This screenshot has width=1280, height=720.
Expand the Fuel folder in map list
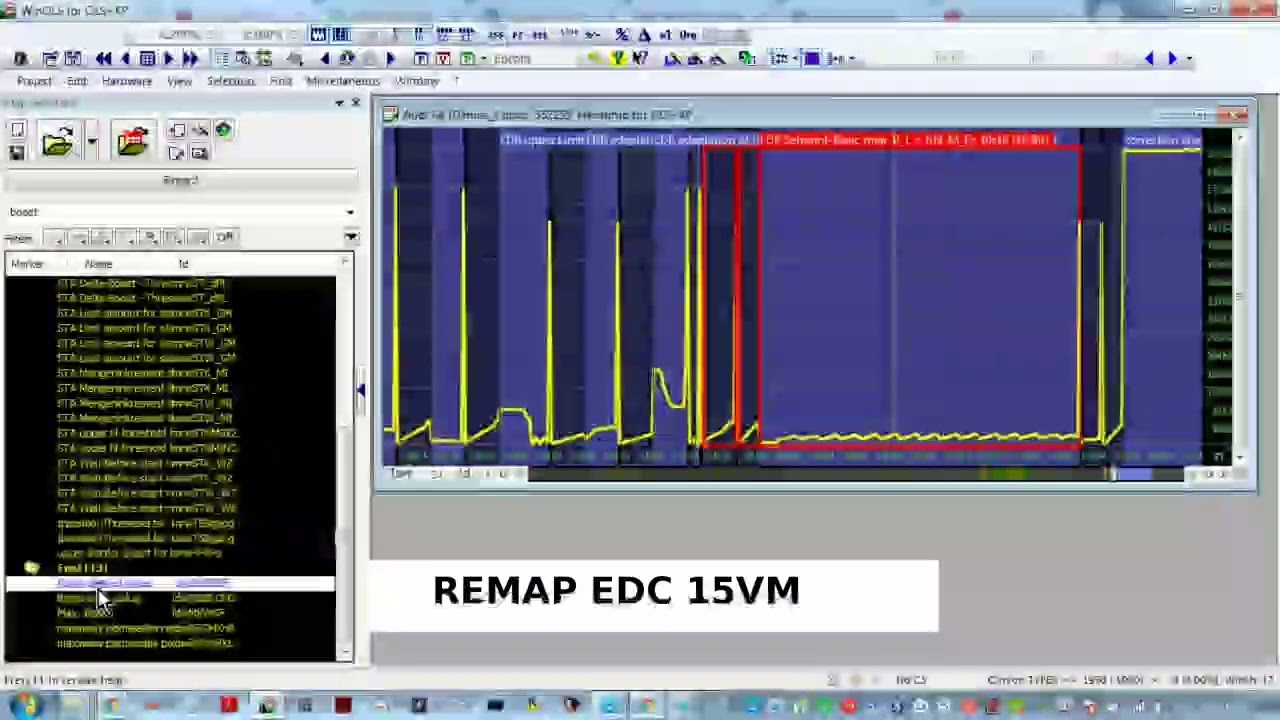(x=32, y=568)
